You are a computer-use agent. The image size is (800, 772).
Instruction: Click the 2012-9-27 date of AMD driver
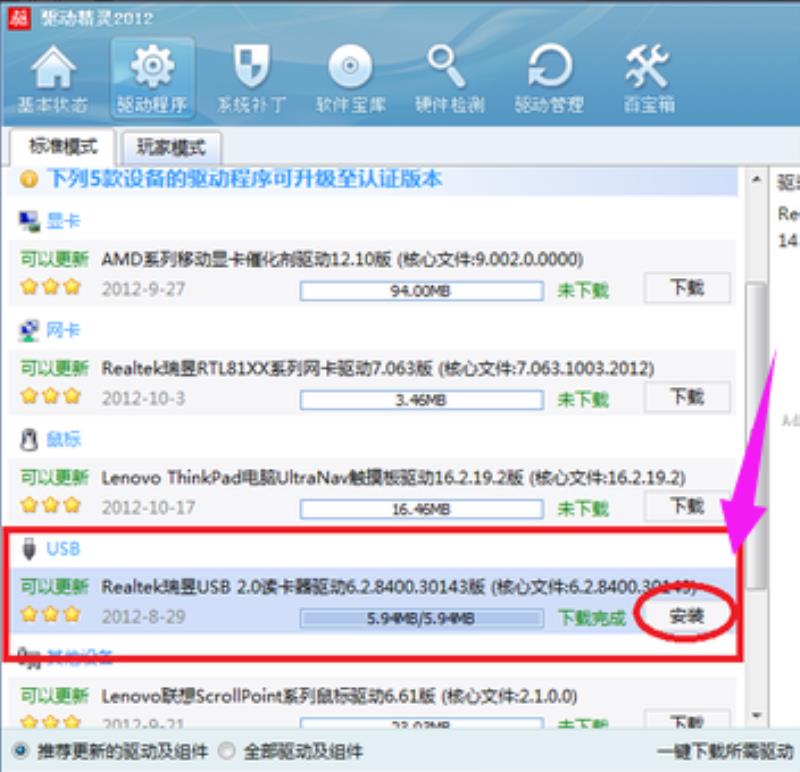(143, 289)
